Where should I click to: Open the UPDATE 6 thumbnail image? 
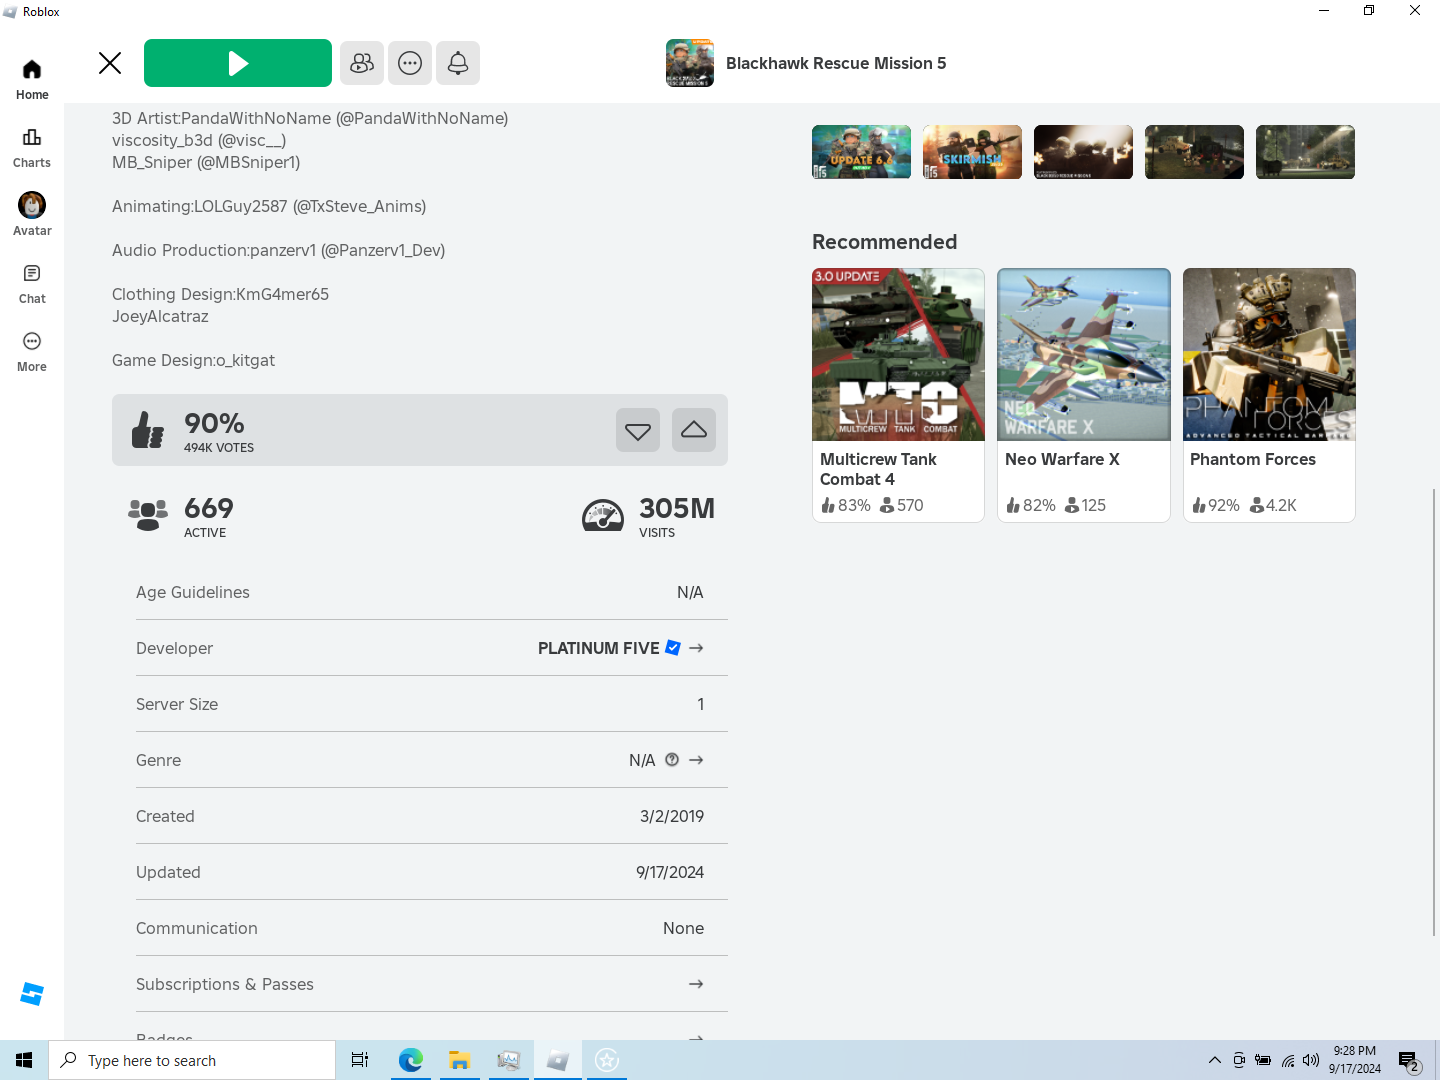point(861,152)
